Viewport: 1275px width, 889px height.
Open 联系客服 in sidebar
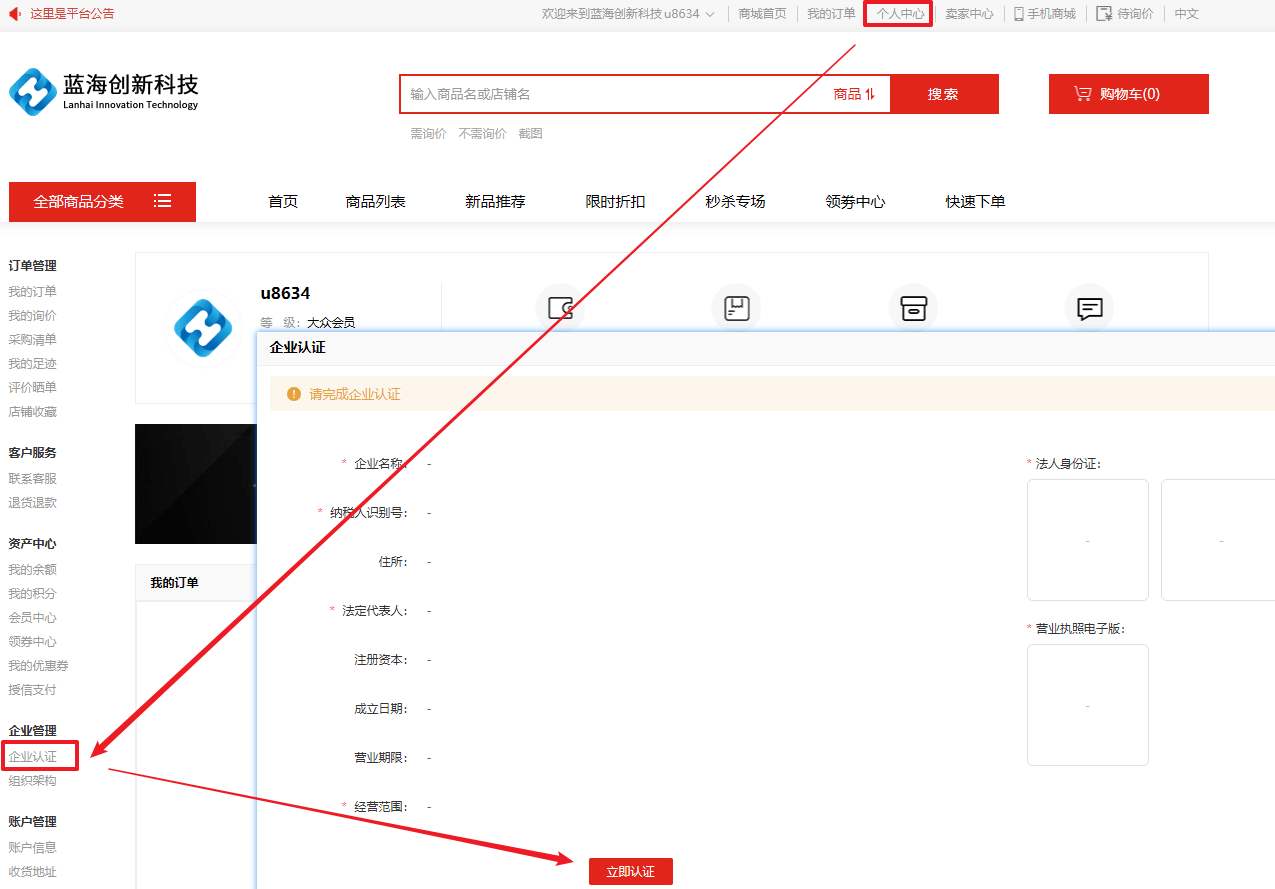click(33, 479)
